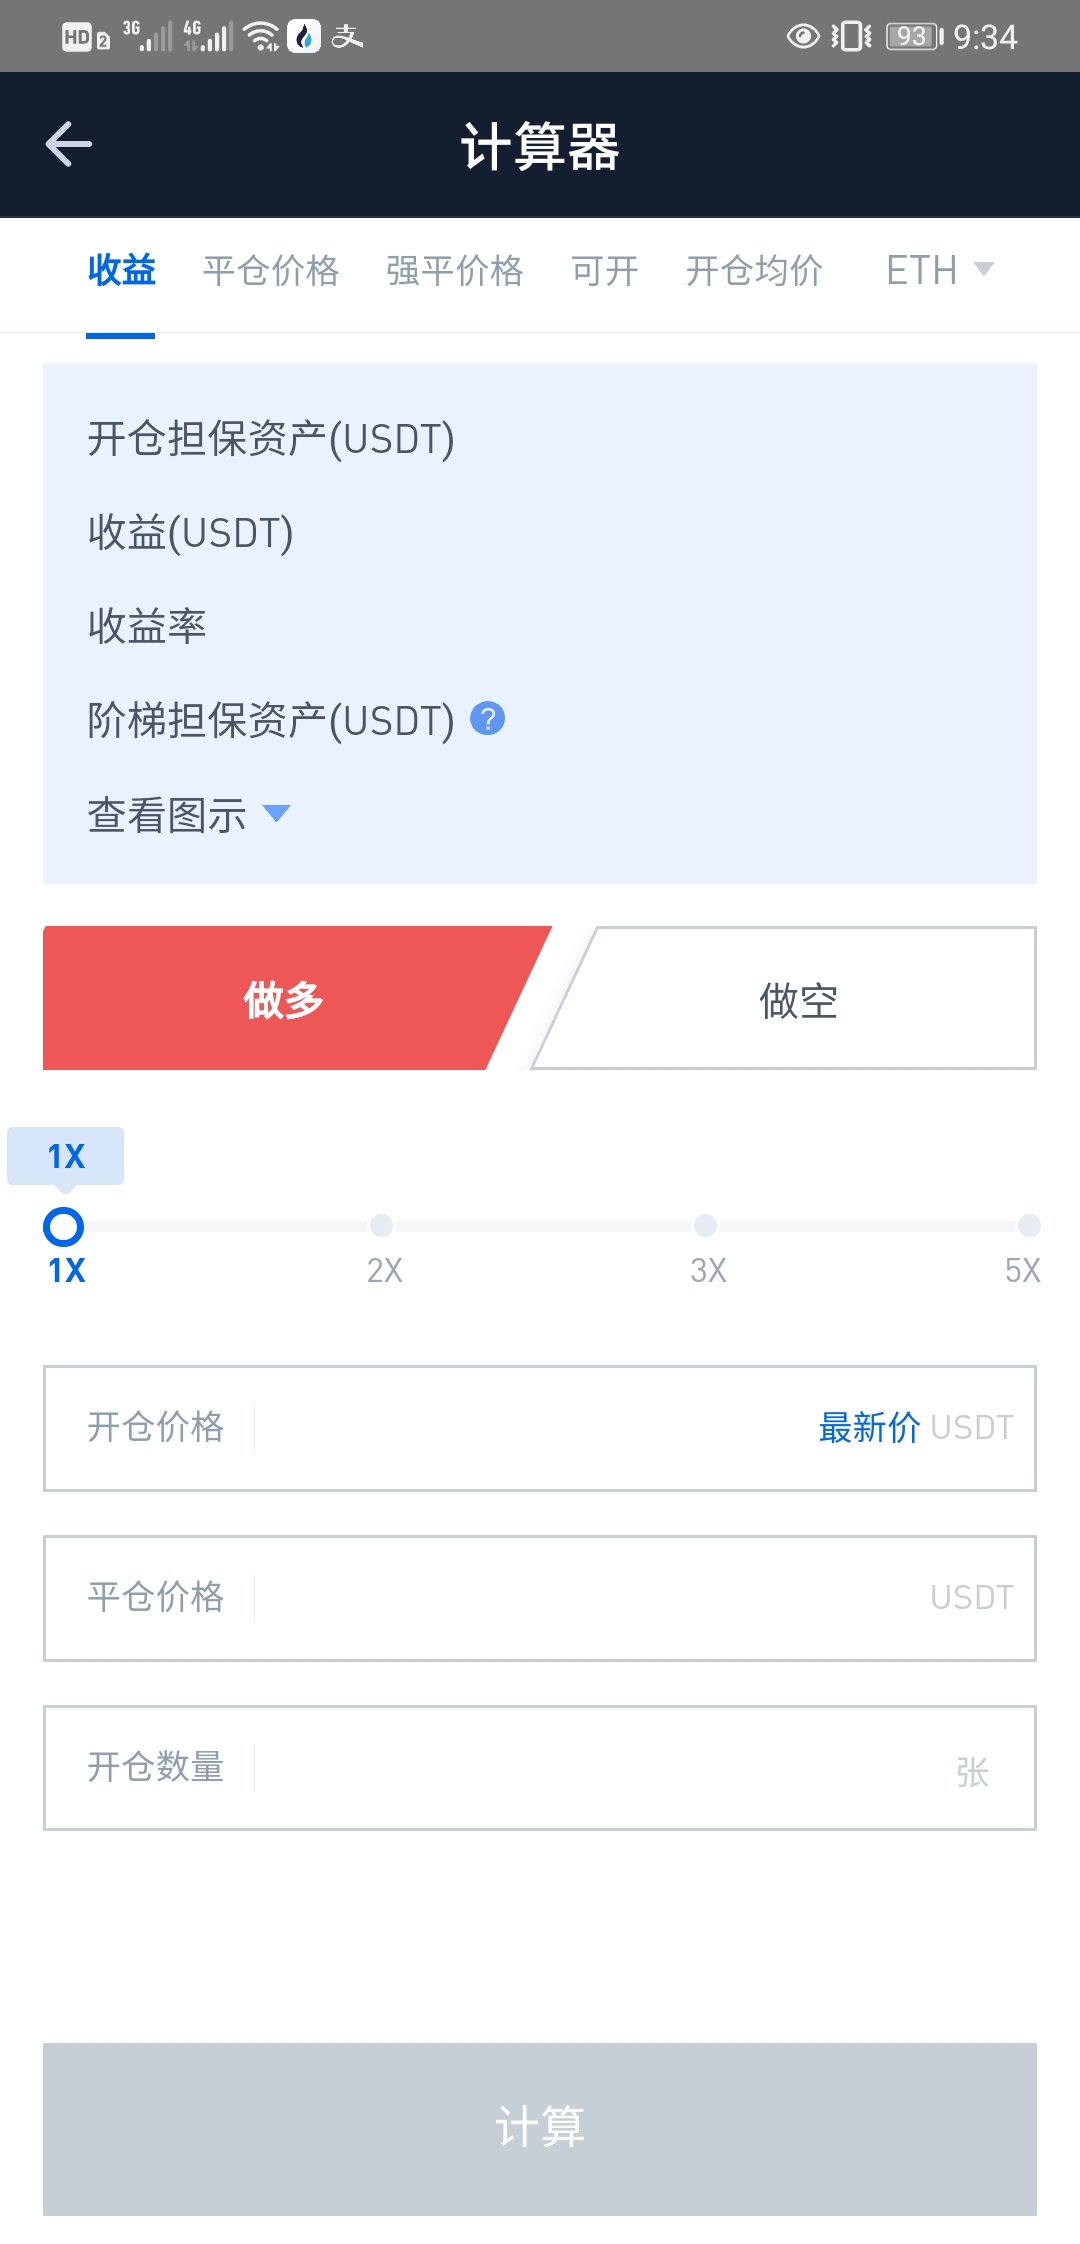1080x2244 pixels.
Task: Tap the vibrate mode status icon
Action: point(851,37)
